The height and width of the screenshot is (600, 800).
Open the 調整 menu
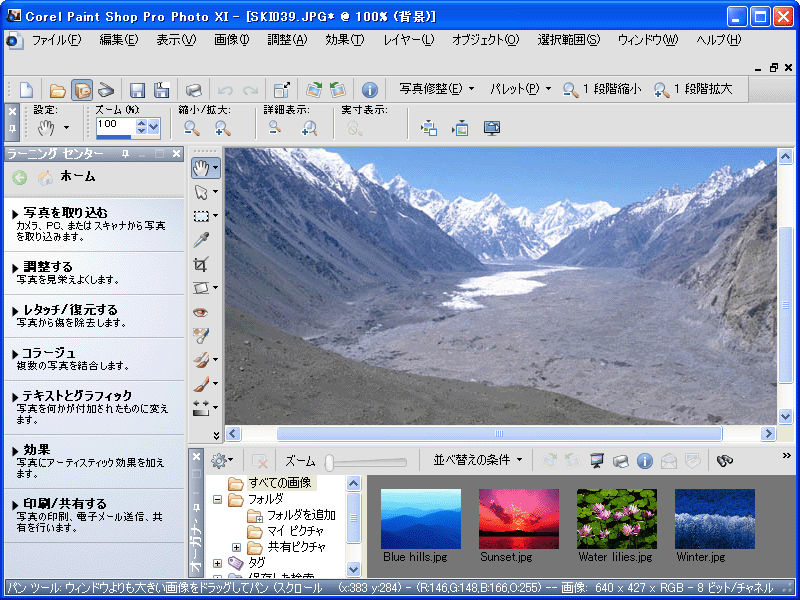tap(287, 40)
